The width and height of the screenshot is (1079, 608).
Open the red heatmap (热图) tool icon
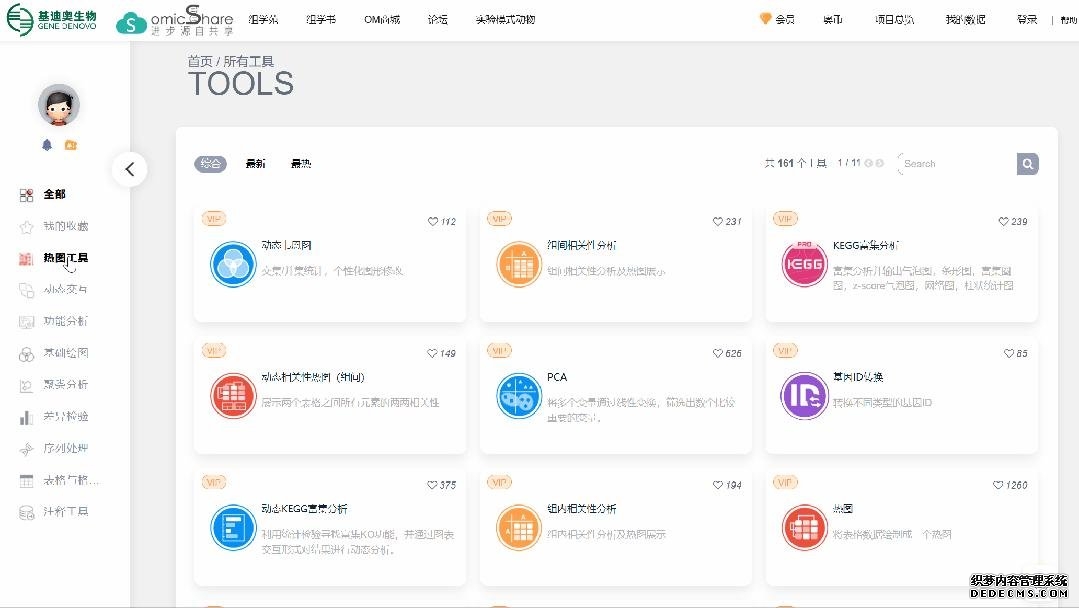[804, 527]
